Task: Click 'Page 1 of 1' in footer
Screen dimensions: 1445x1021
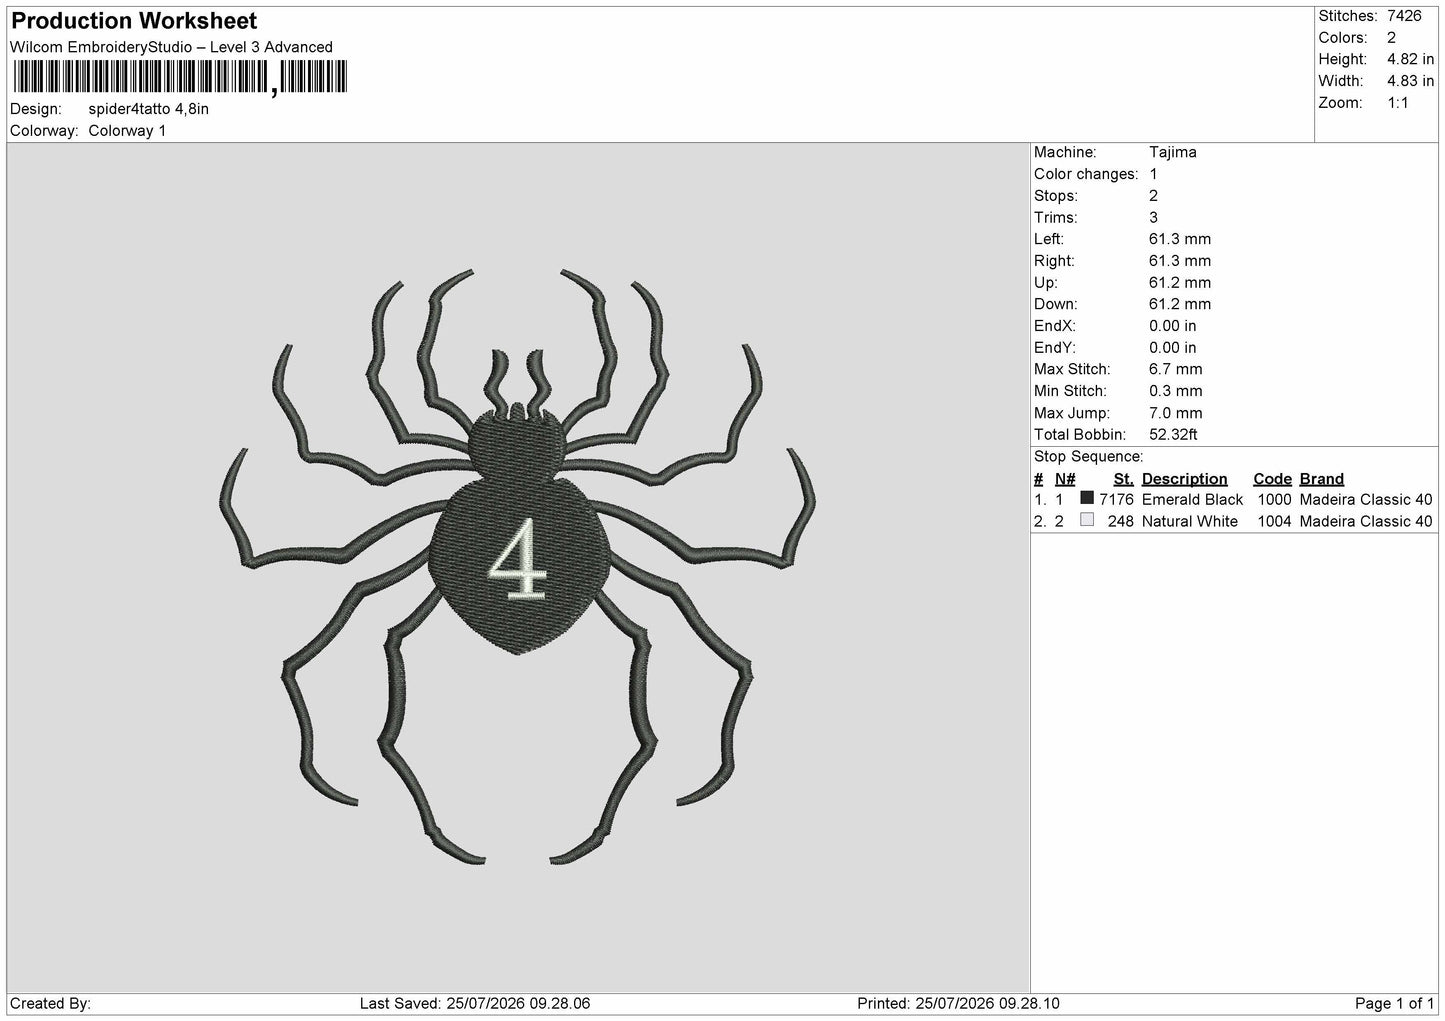Action: pos(1394,1004)
